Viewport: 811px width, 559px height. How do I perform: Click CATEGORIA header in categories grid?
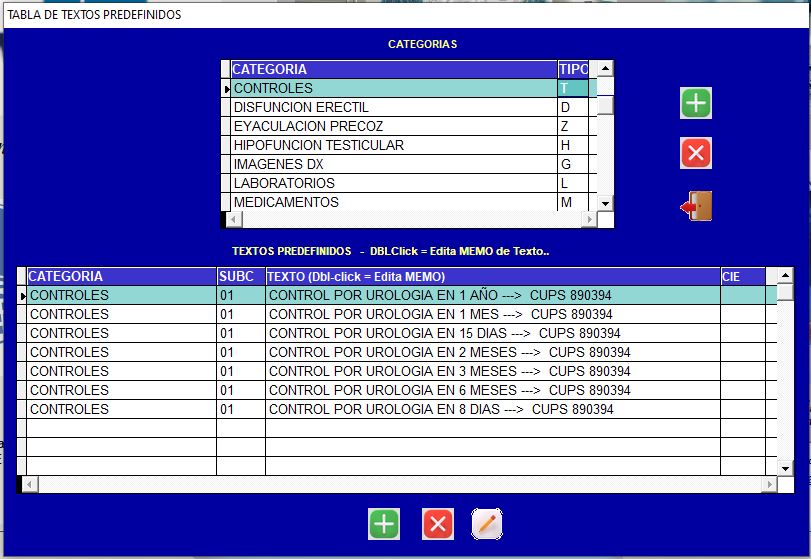[x=394, y=69]
